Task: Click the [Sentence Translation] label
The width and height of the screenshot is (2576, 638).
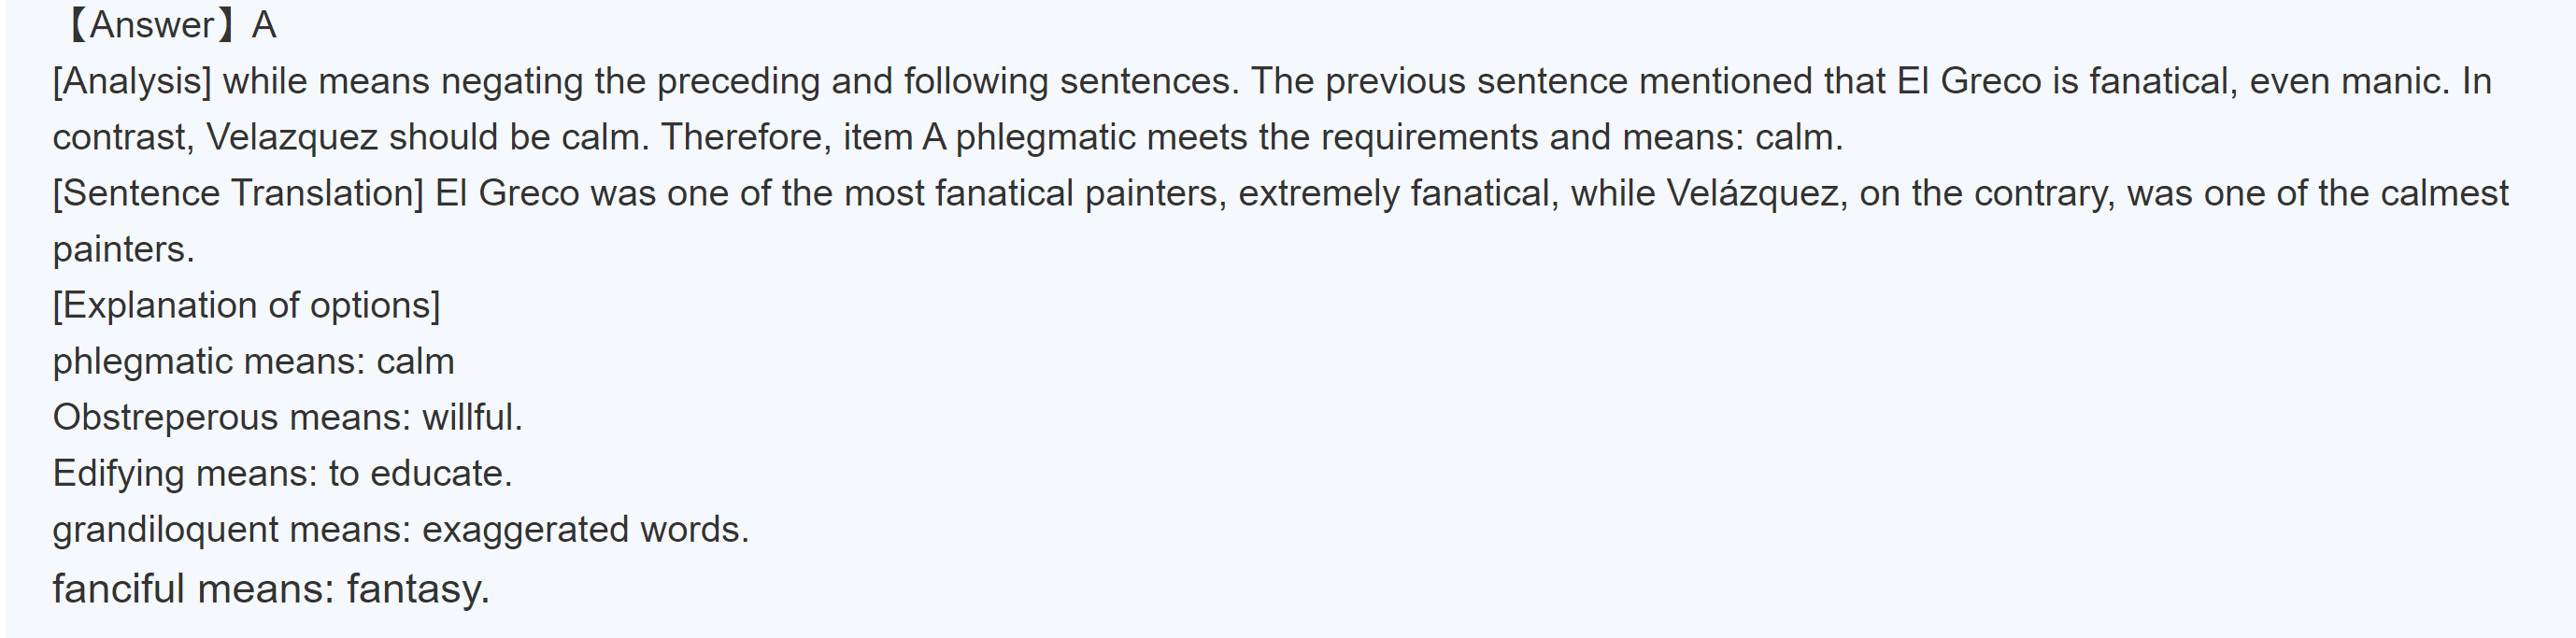Action: tap(238, 193)
